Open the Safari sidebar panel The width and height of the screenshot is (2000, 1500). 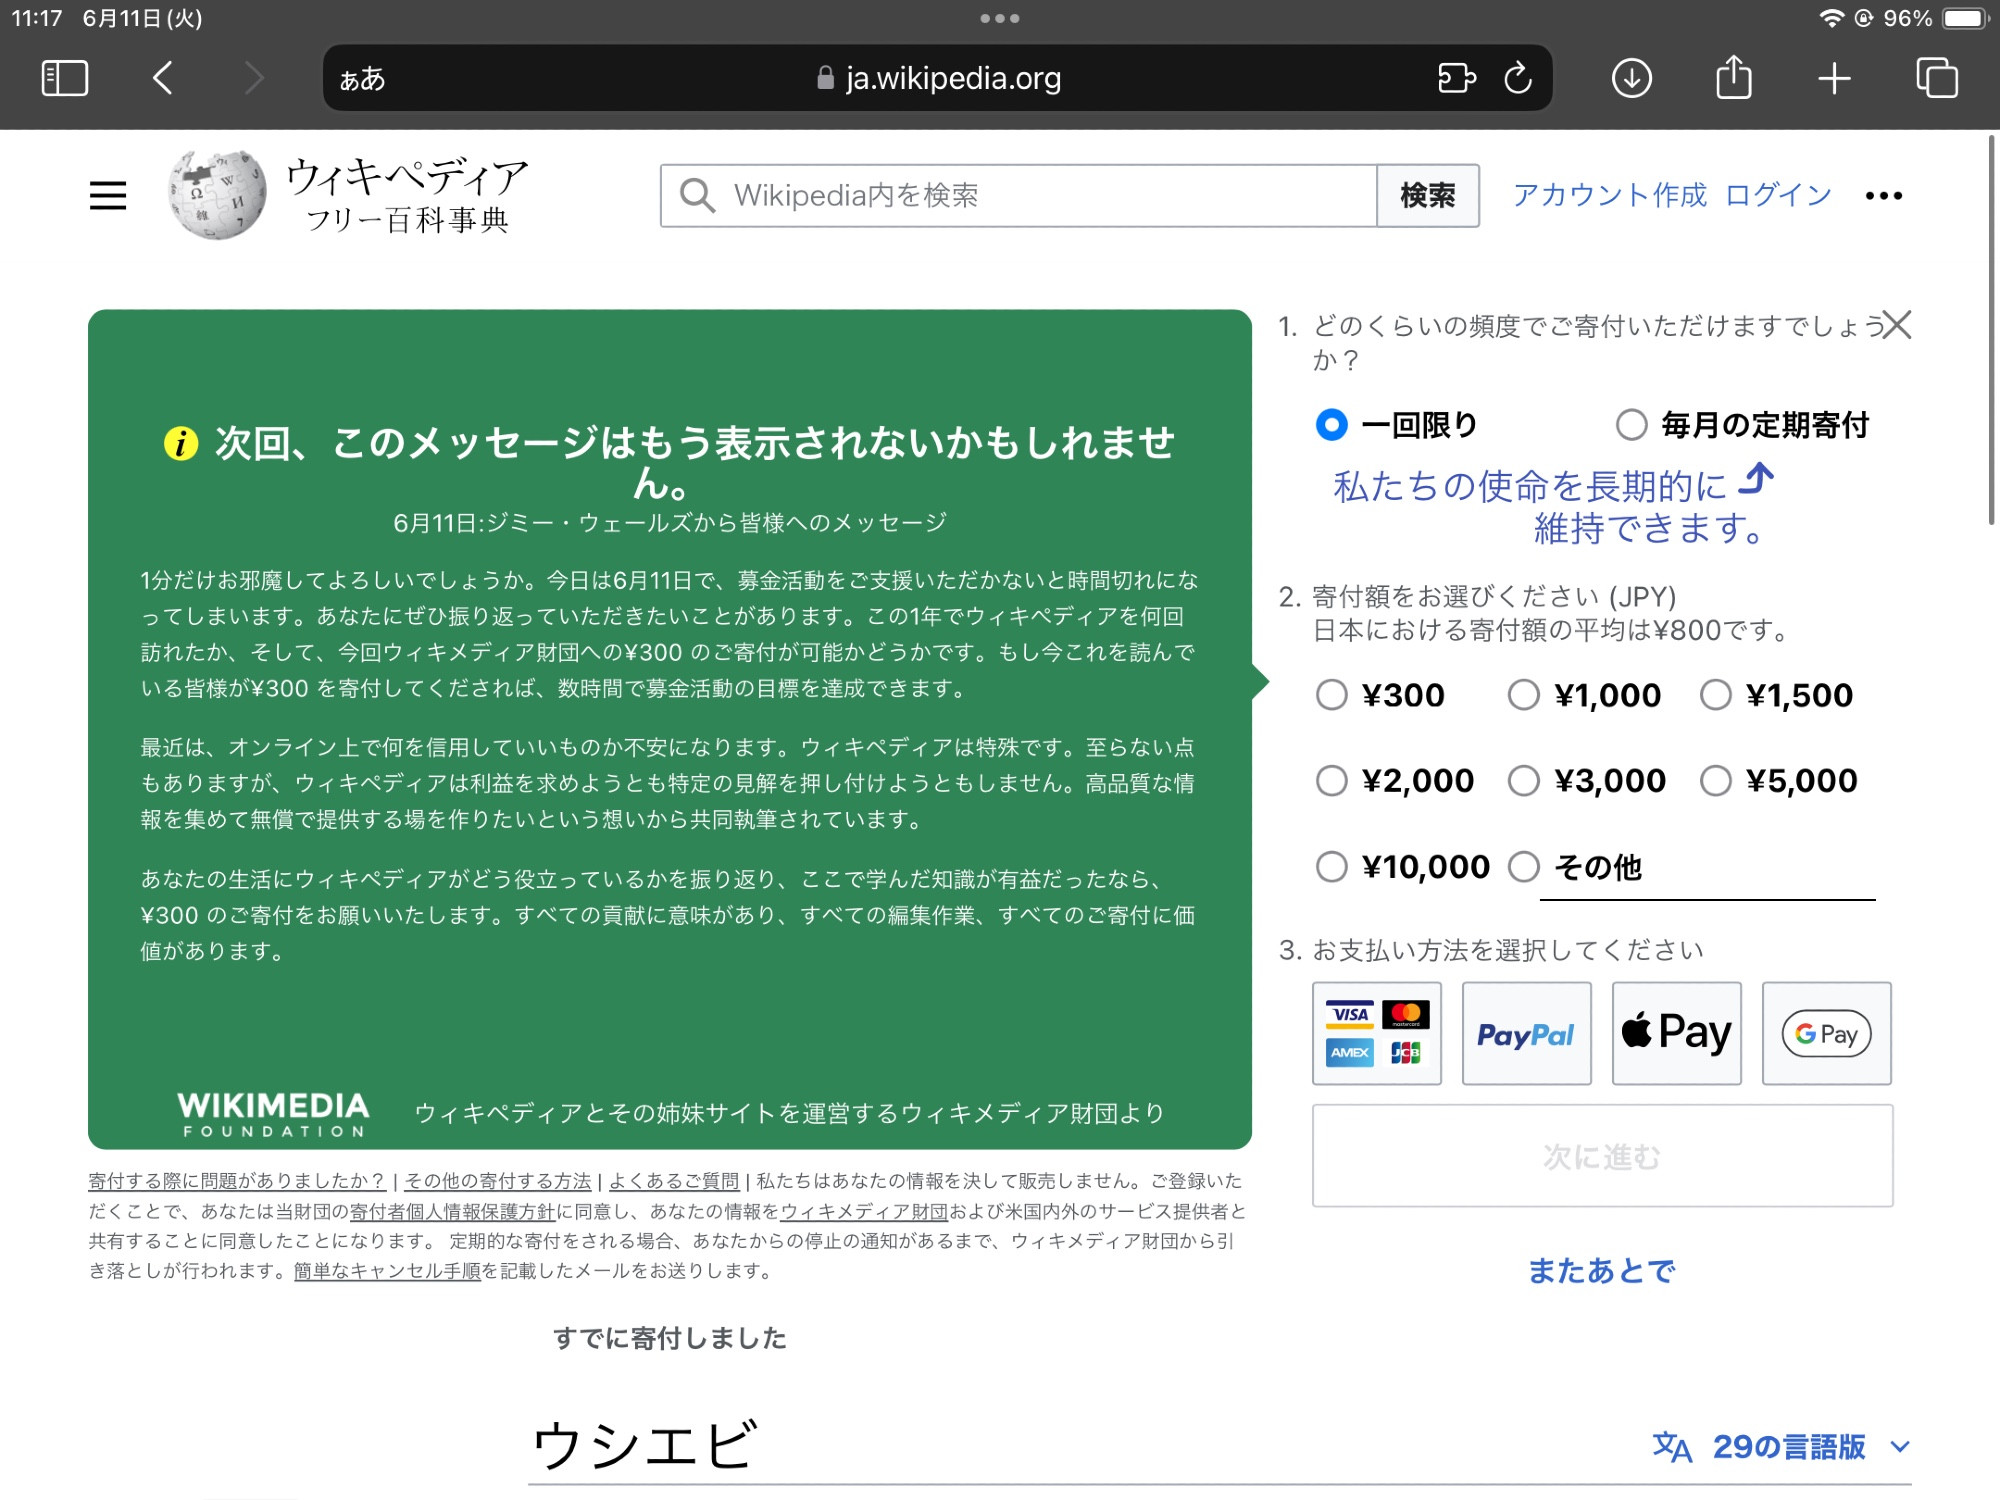pyautogui.click(x=65, y=78)
